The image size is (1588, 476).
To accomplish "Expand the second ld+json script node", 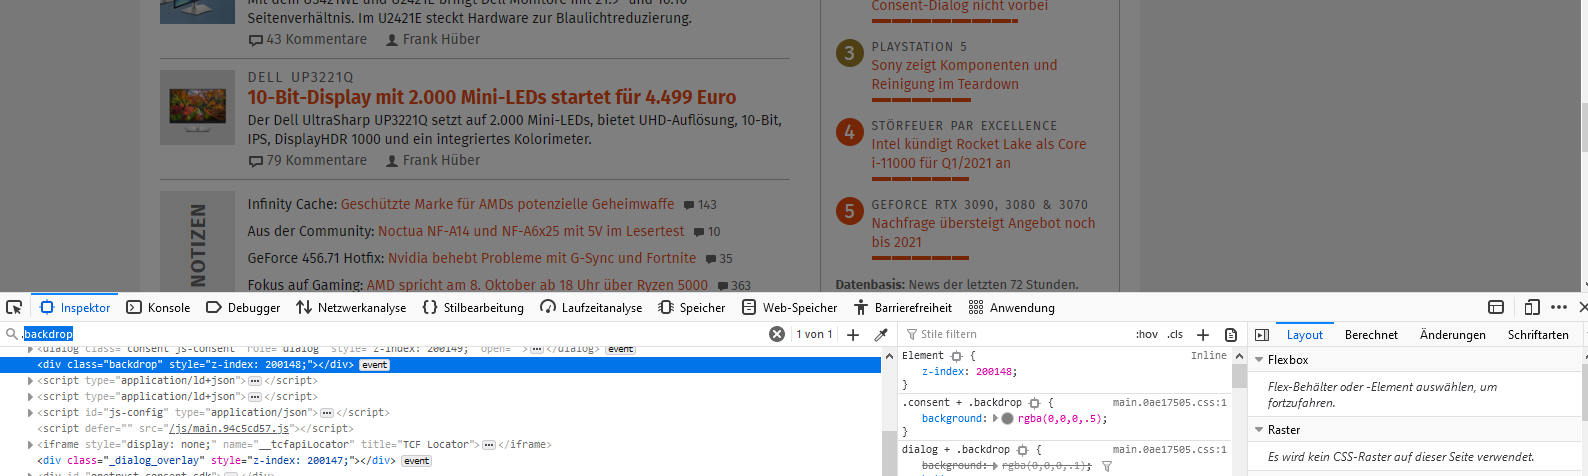I will [x=30, y=396].
